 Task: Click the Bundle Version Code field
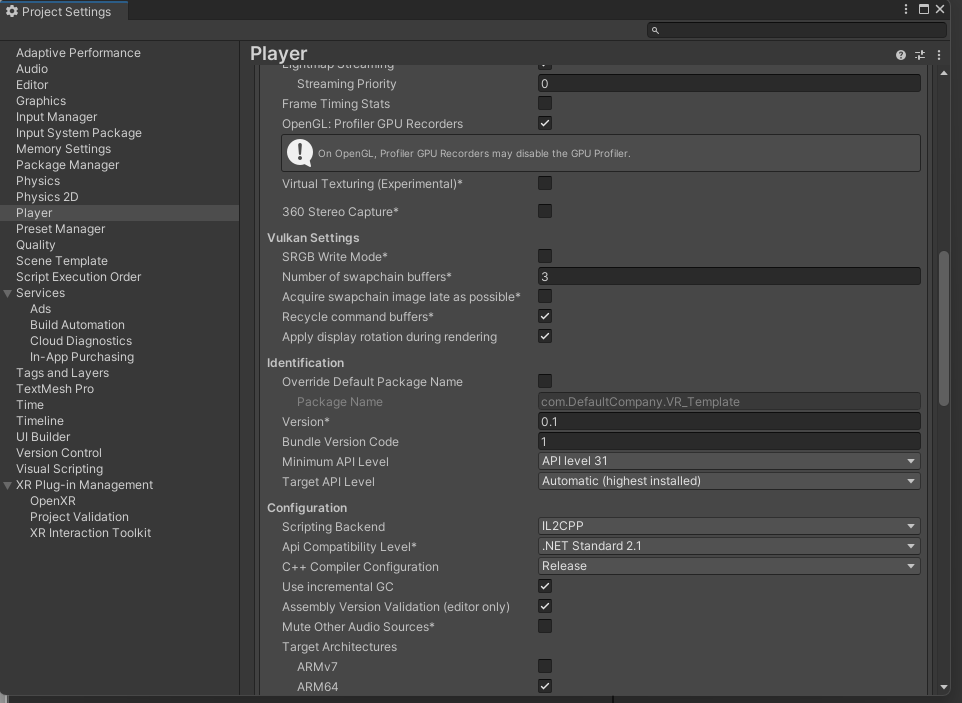tap(729, 441)
